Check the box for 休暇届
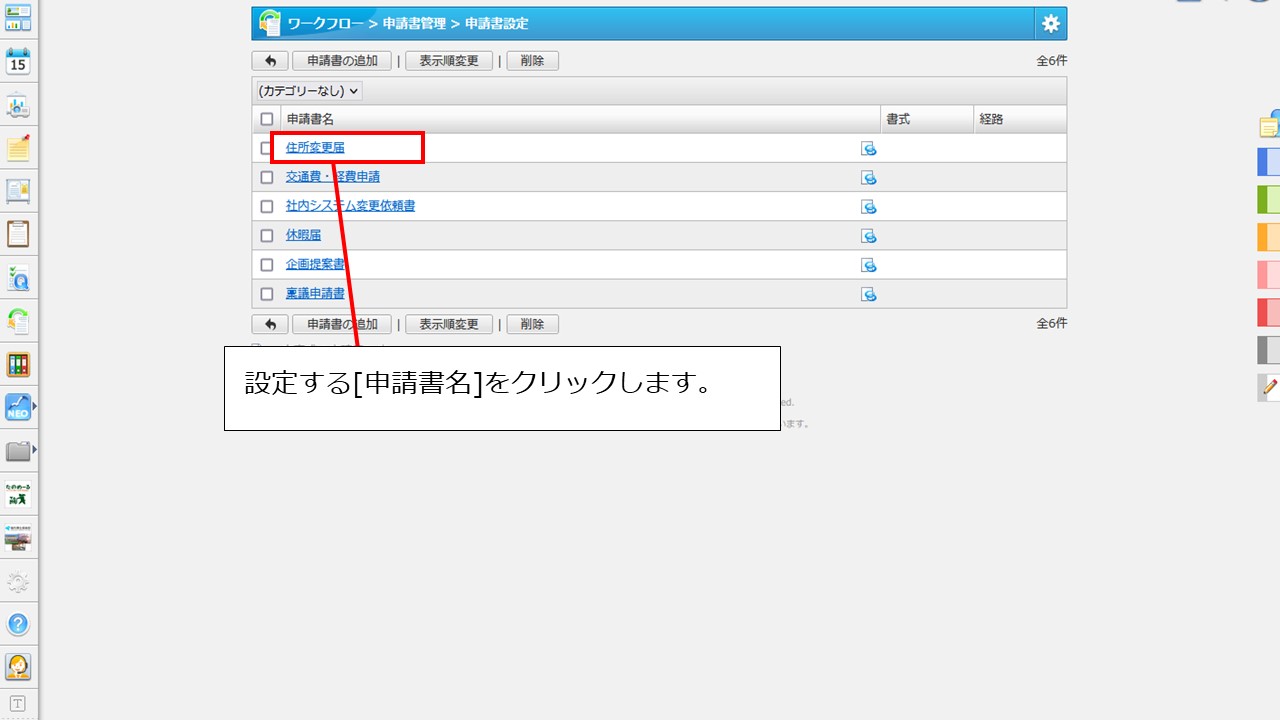Image resolution: width=1280 pixels, height=720 pixels. tap(267, 236)
